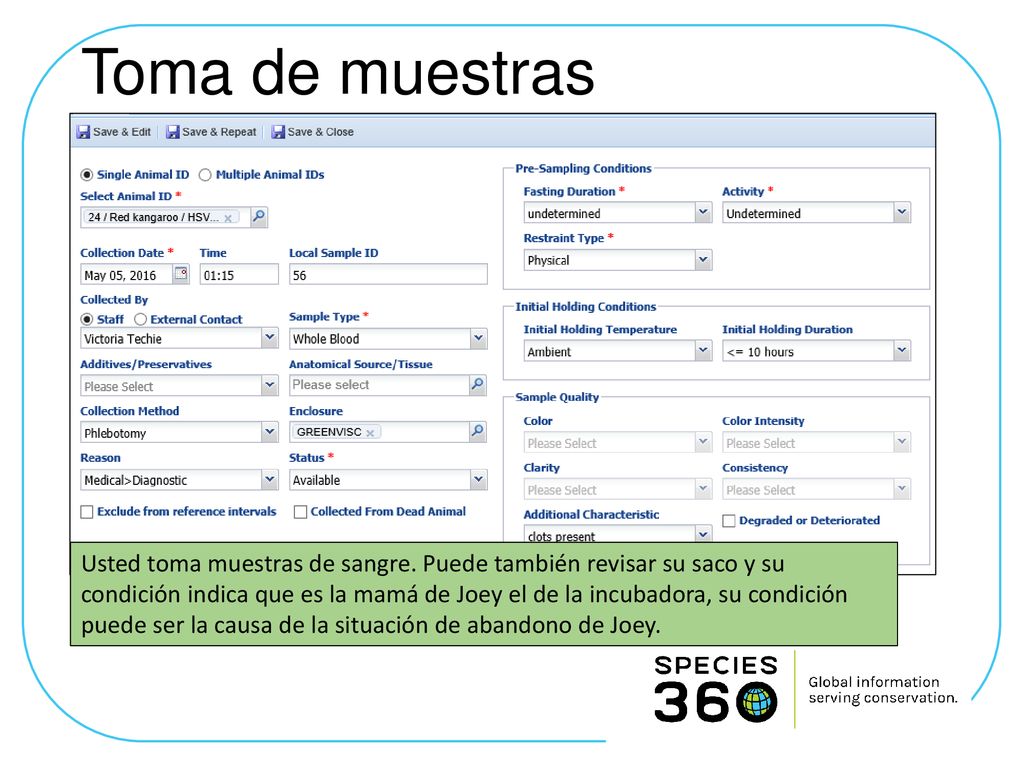Choose Staff as collected by
Screen dimensions: 1024x768
pyautogui.click(x=86, y=319)
